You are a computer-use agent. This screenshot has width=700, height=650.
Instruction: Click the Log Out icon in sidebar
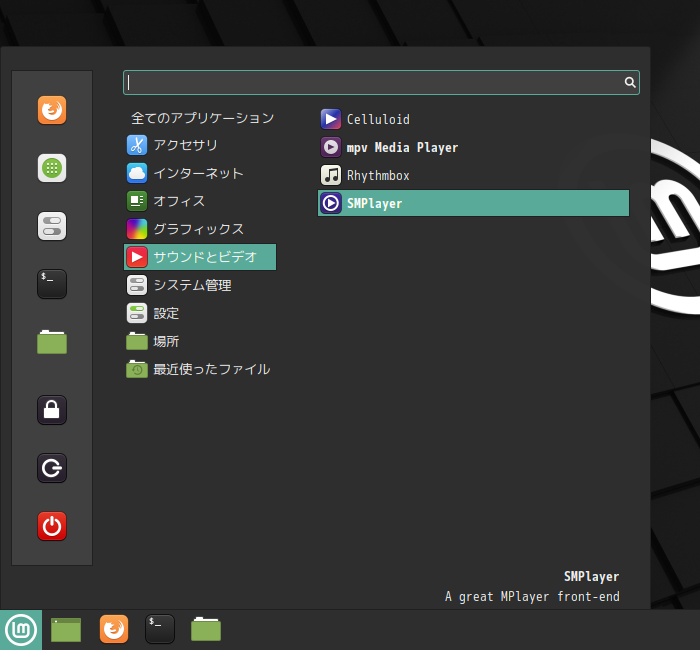point(52,468)
